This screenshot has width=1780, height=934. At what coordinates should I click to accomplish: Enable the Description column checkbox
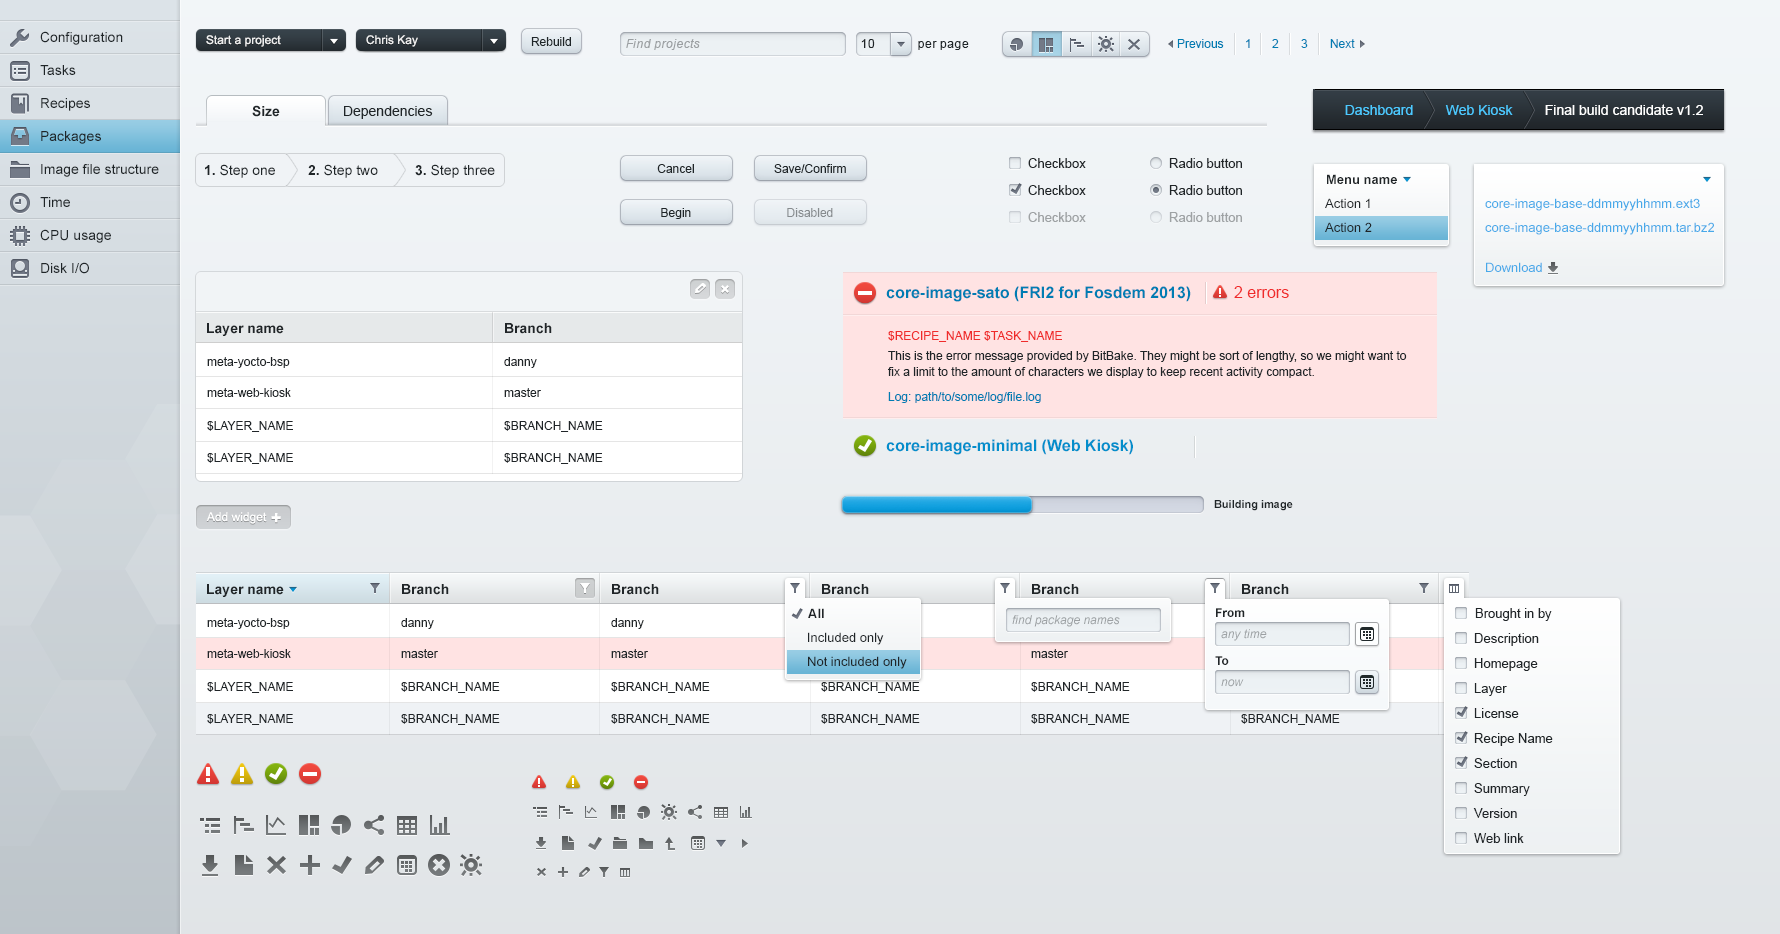(1461, 638)
